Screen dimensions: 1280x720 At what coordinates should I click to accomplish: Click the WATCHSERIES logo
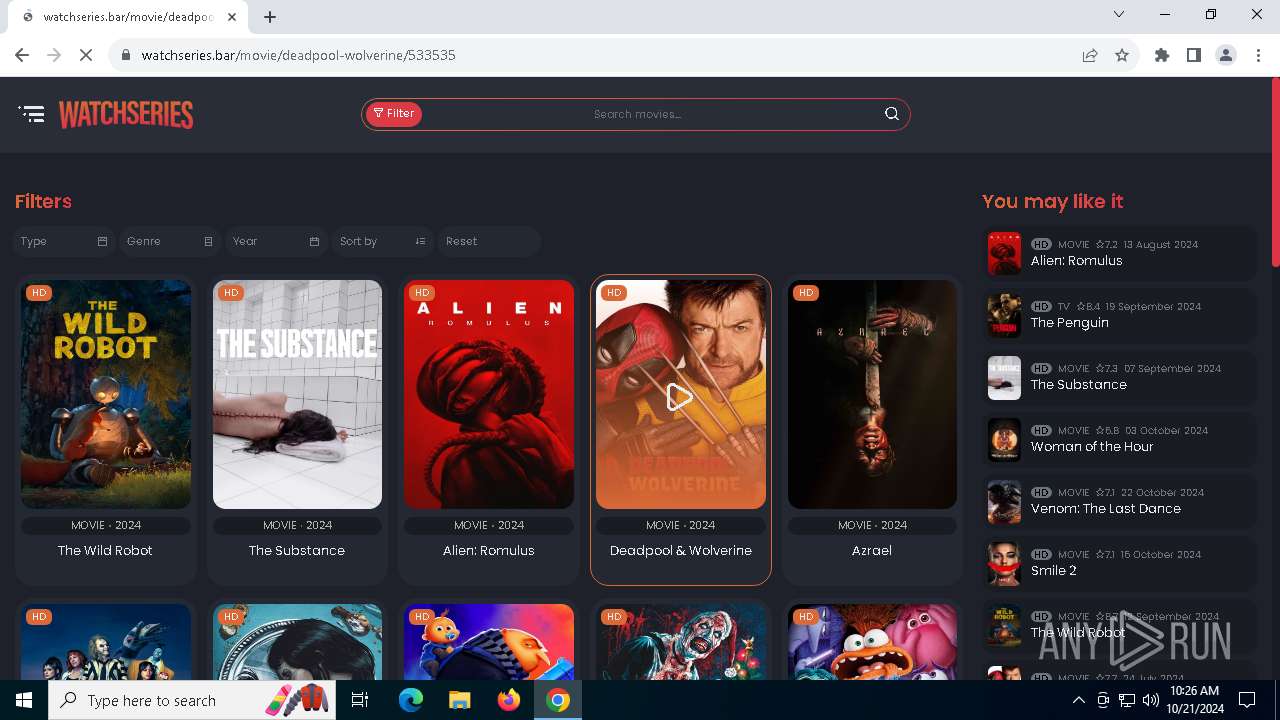[x=126, y=114]
